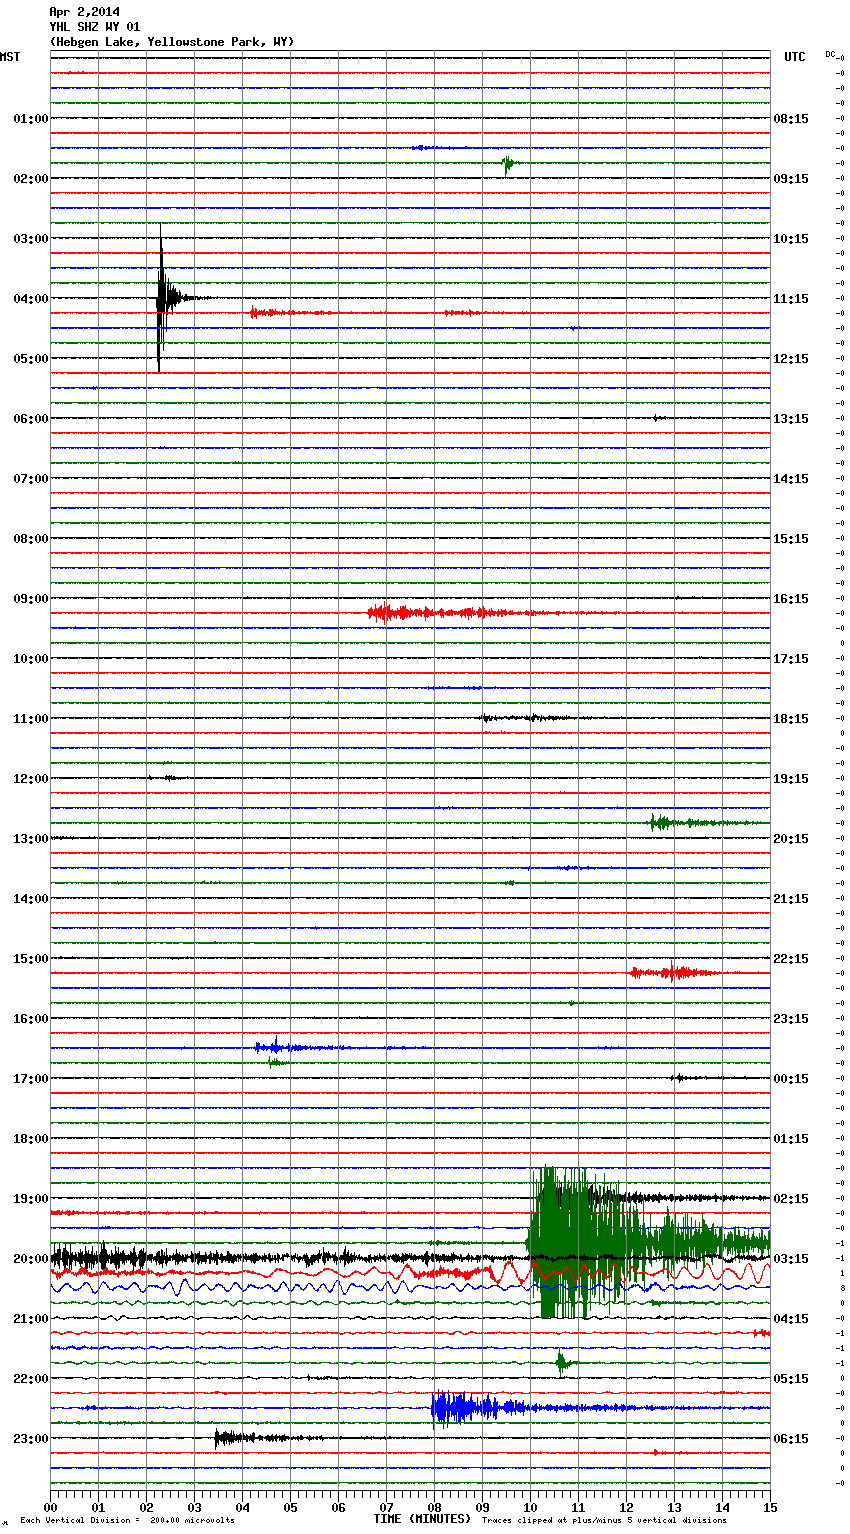Select the 11:00 MST time label
This screenshot has width=850, height=1534.
pos(30,719)
